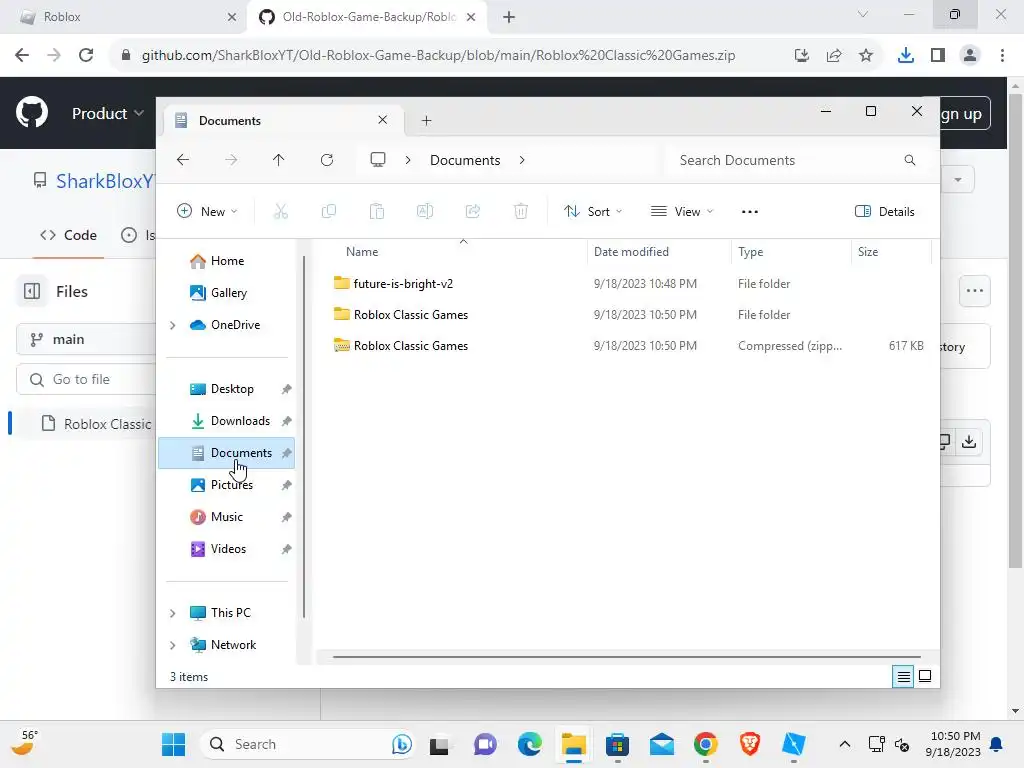Select Gallery in Explorer navigation pane
Image resolution: width=1024 pixels, height=768 pixels.
tap(227, 293)
